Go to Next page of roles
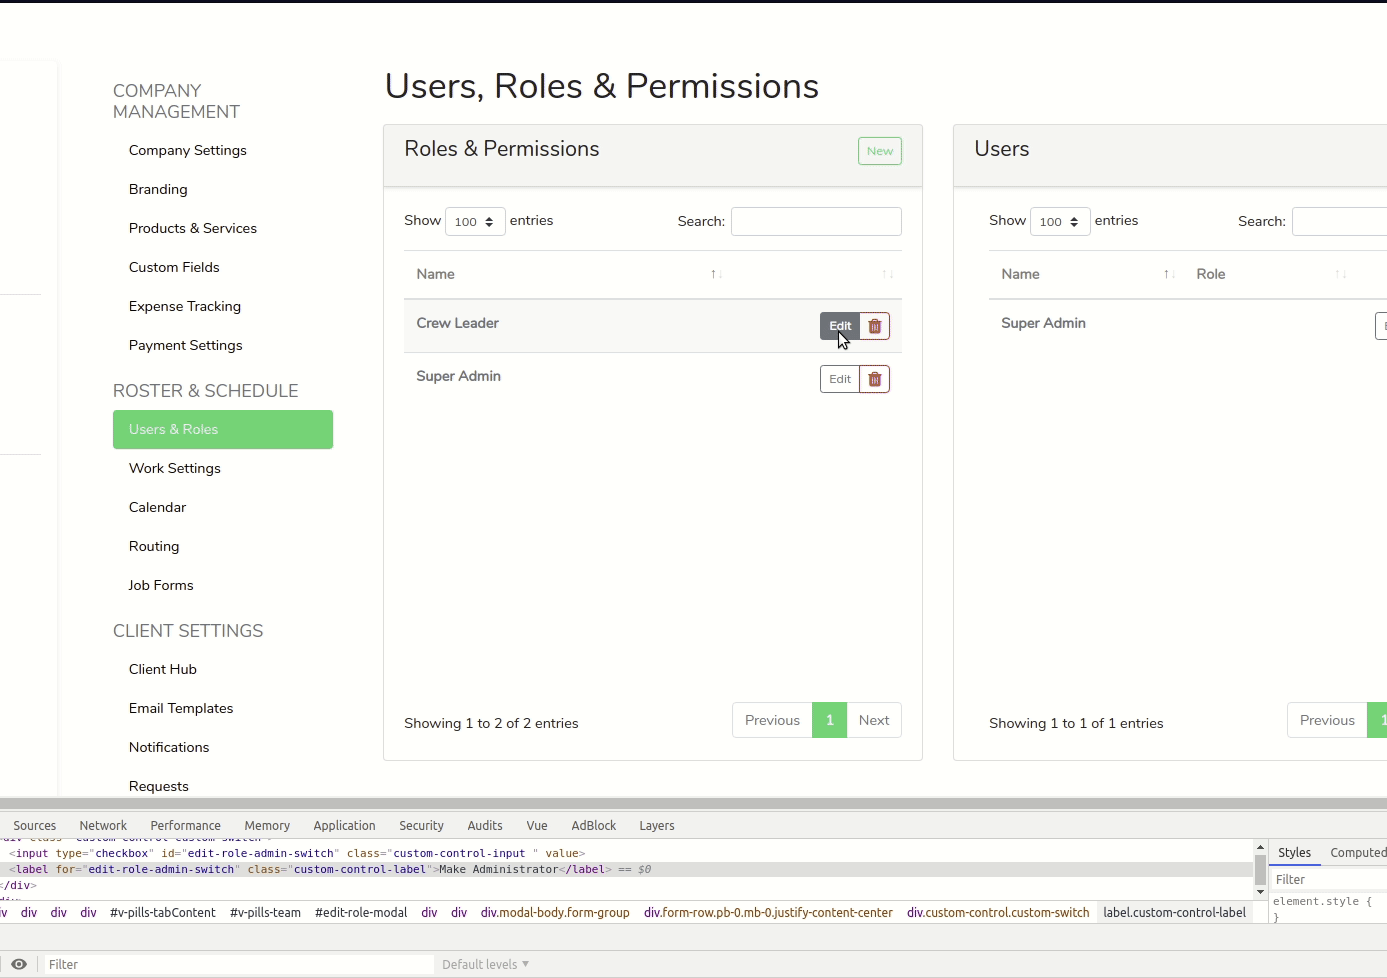Screen dimensions: 1387x978 click(x=873, y=719)
